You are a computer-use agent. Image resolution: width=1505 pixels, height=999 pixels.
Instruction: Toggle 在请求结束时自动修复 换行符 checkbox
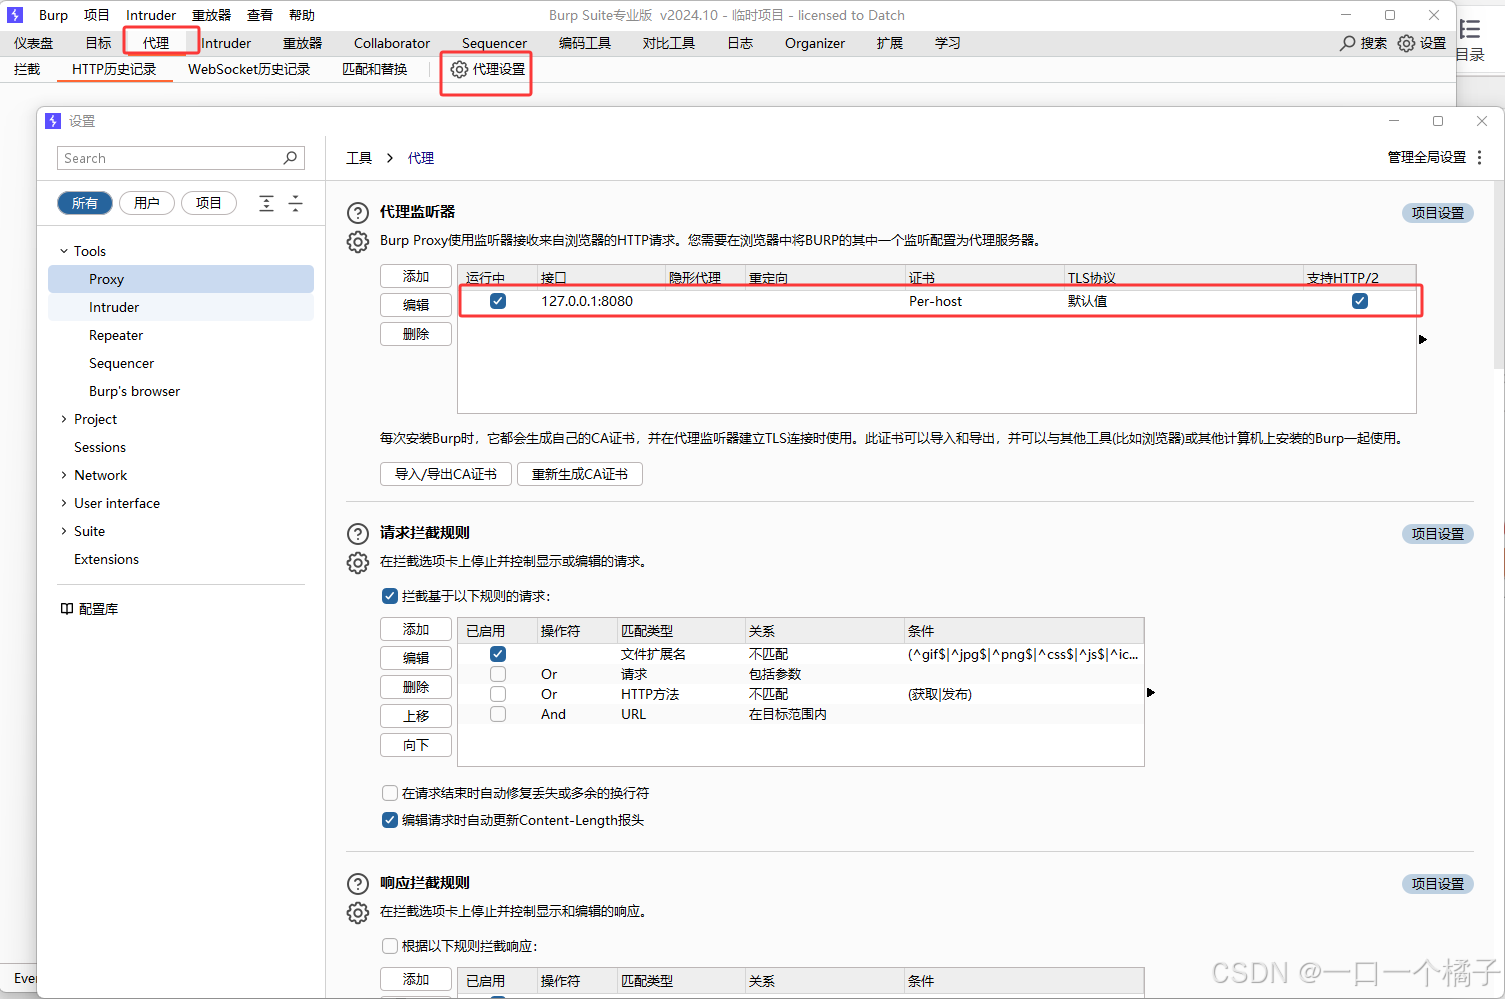[x=390, y=793]
